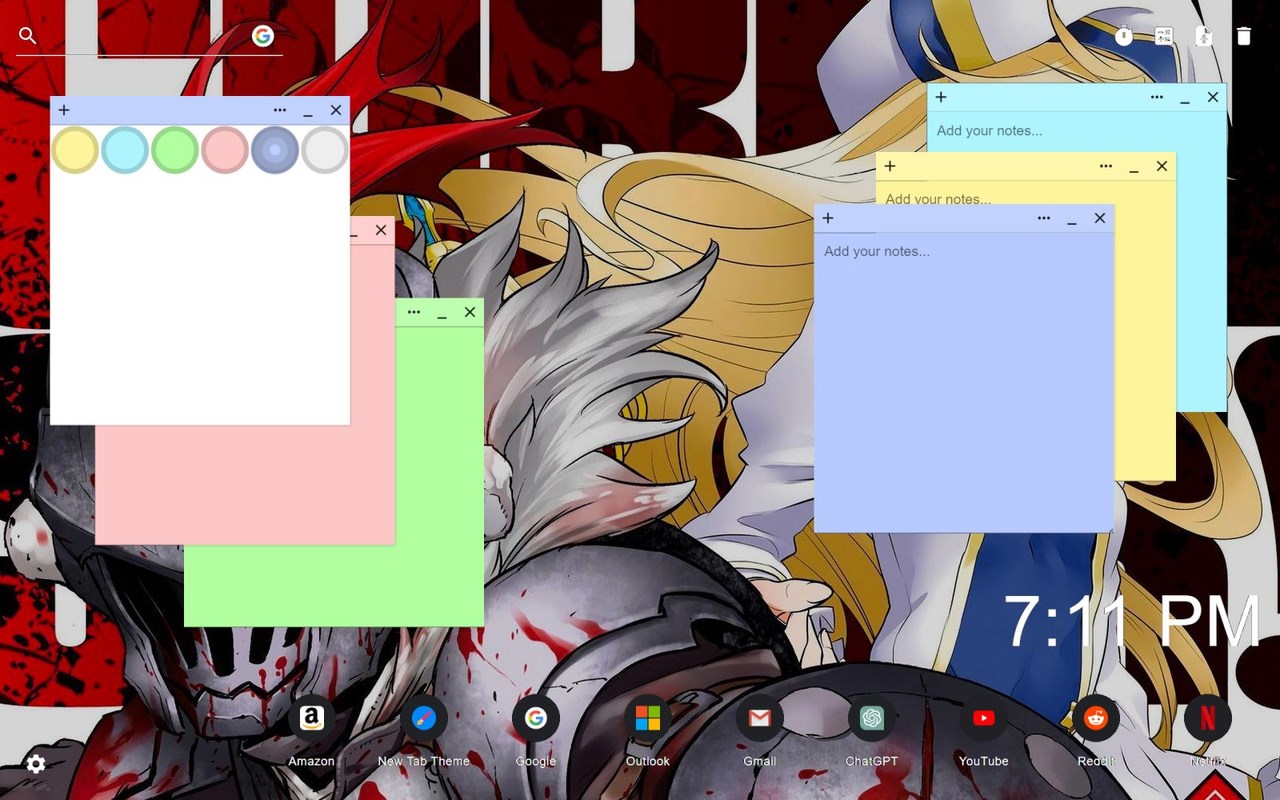Close the pink note
The width and height of the screenshot is (1280, 800).
point(381,230)
